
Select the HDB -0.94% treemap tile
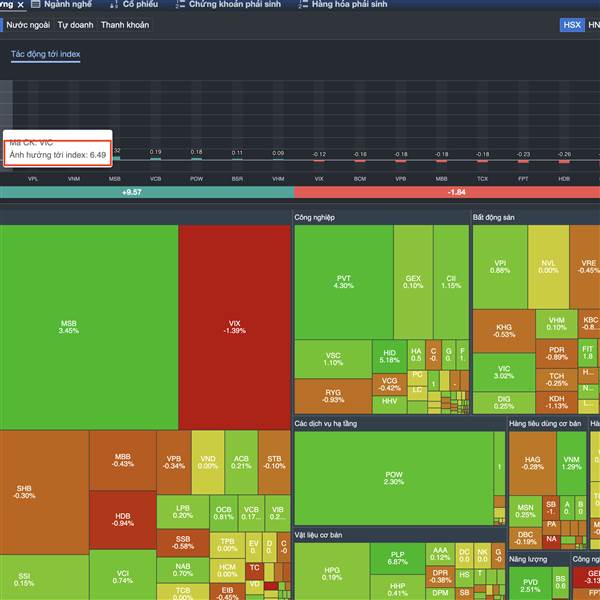coord(123,520)
